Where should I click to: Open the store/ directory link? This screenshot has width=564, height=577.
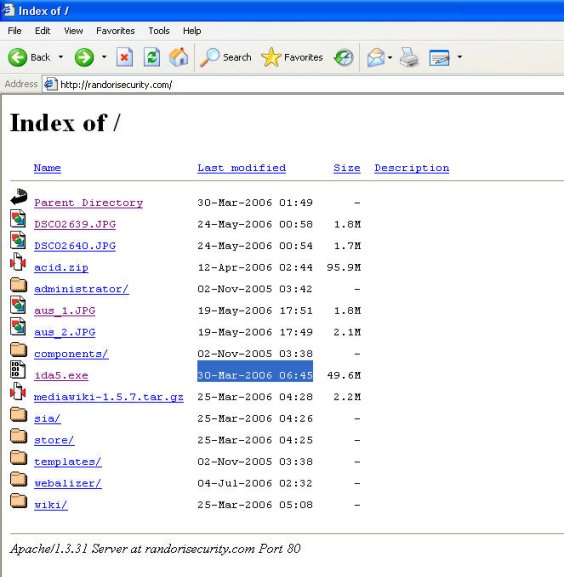(x=54, y=440)
